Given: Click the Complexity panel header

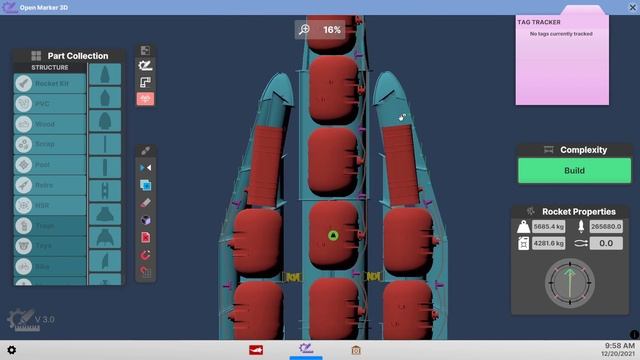Looking at the screenshot, I should 575,150.
